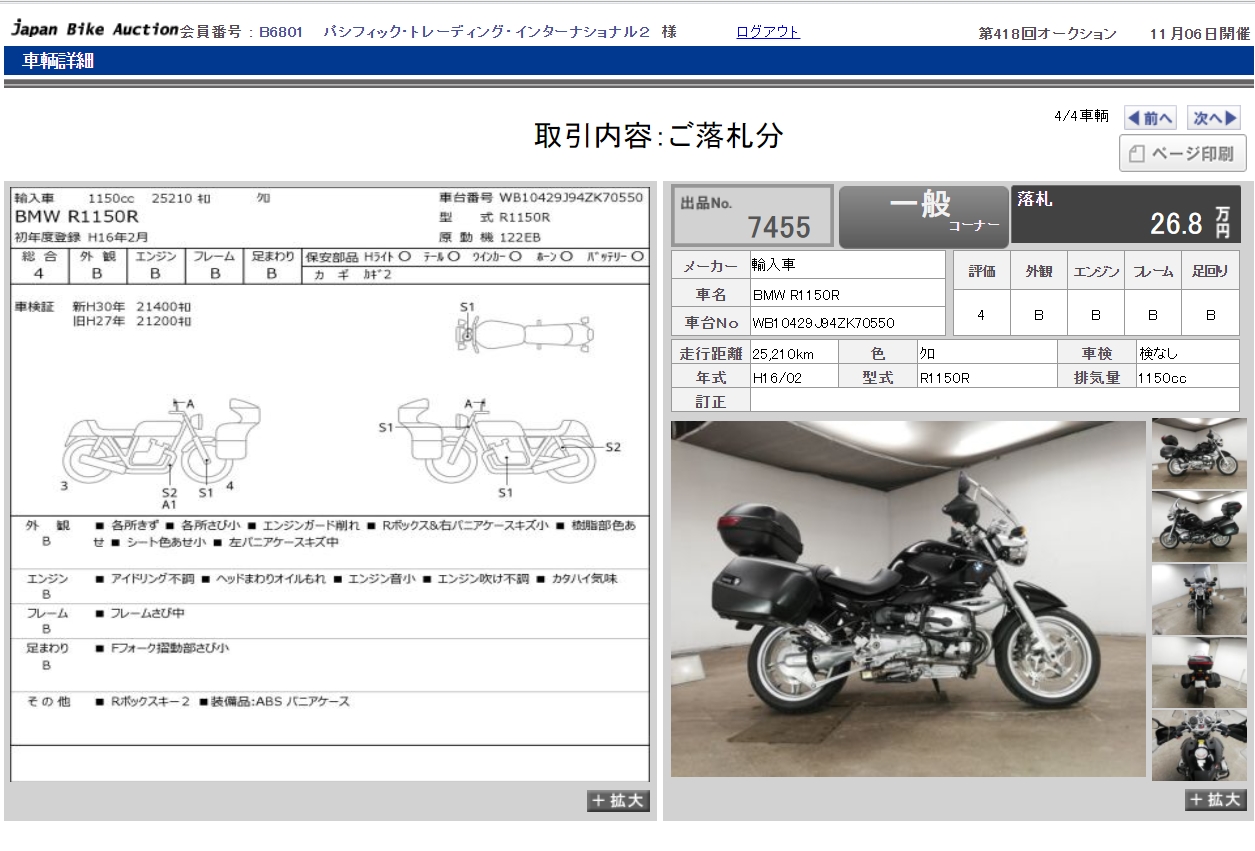This screenshot has width=1255, height=851.
Task: Open the right-facing side view thumbnail
Action: 1199,453
